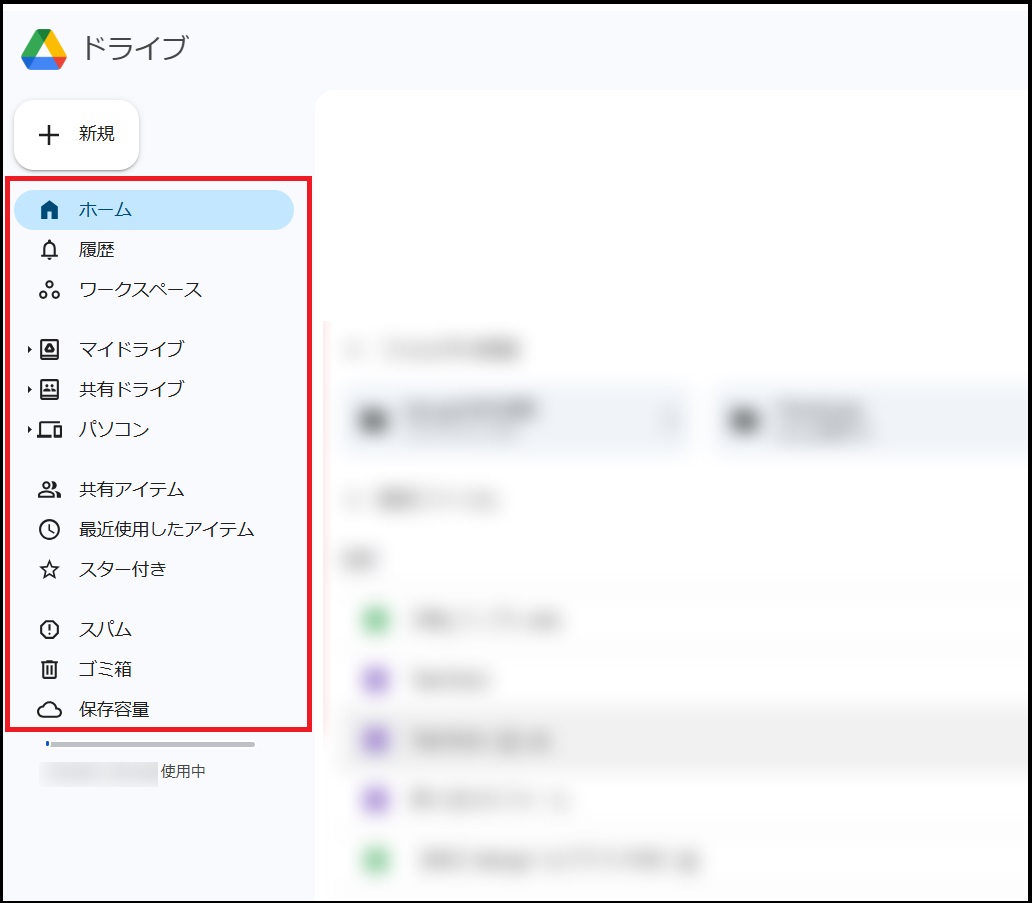Click the storage usage progress bar

(150, 744)
